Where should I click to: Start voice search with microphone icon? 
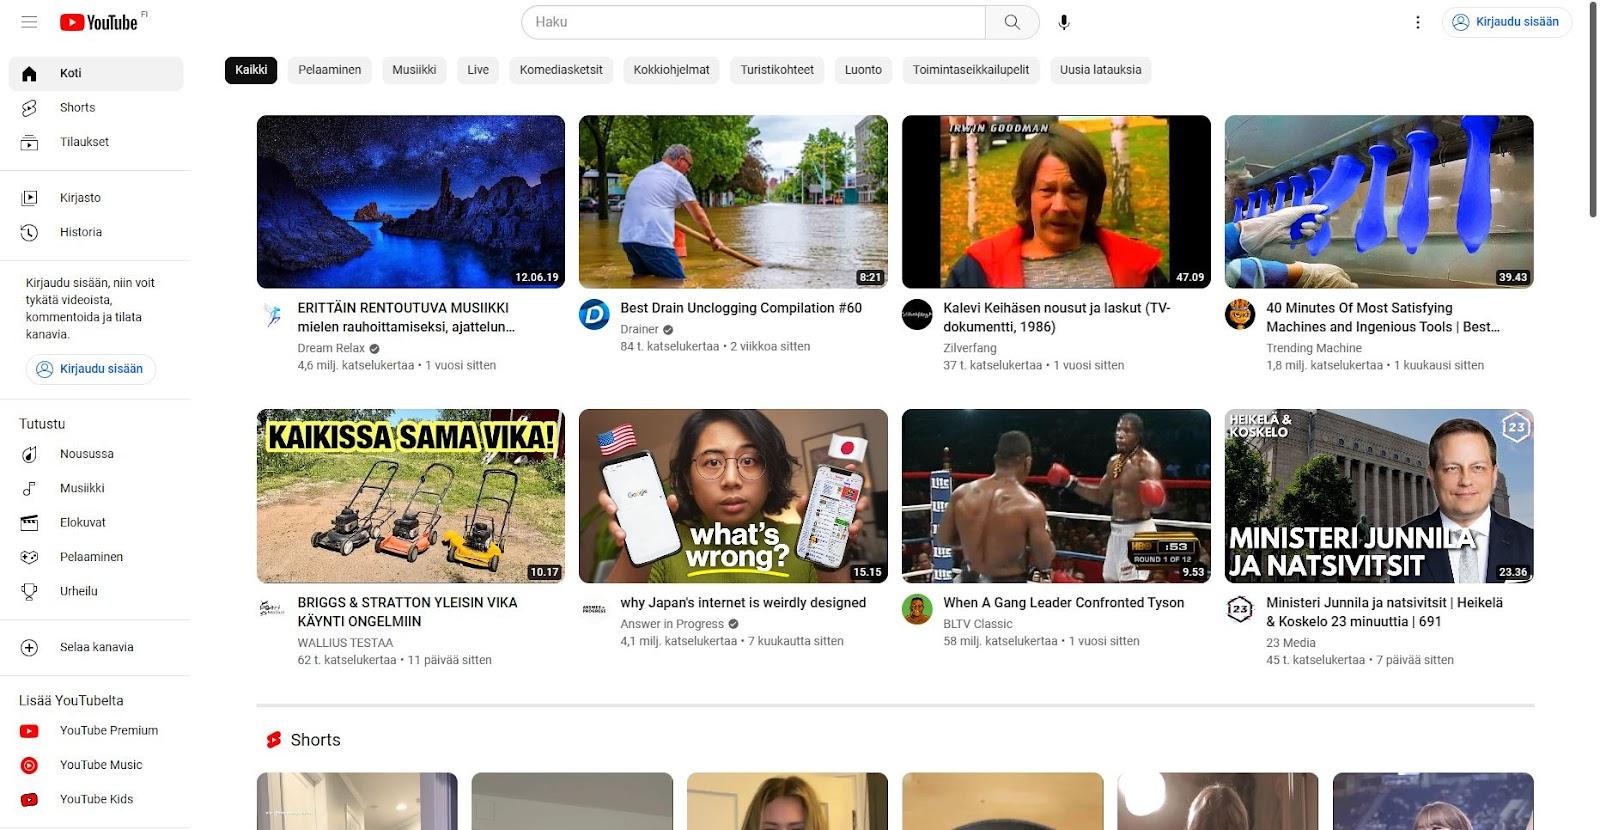tap(1064, 22)
